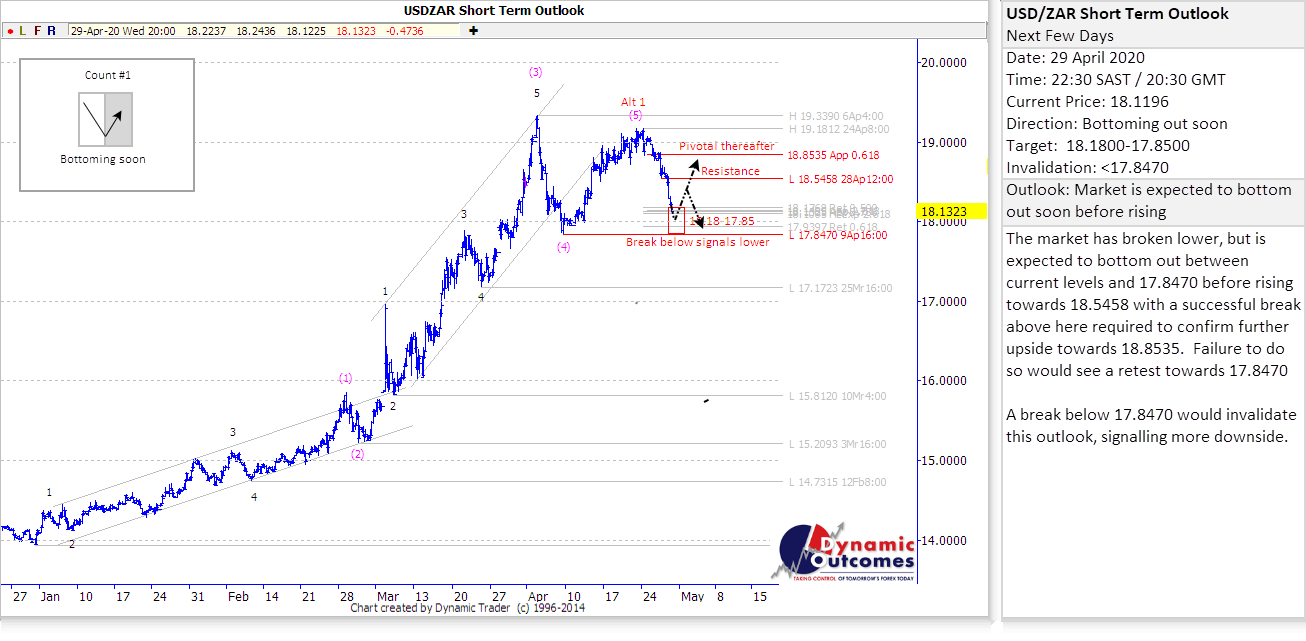The height and width of the screenshot is (641, 1306).
Task: Click the Count #1 label
Action: click(x=107, y=75)
